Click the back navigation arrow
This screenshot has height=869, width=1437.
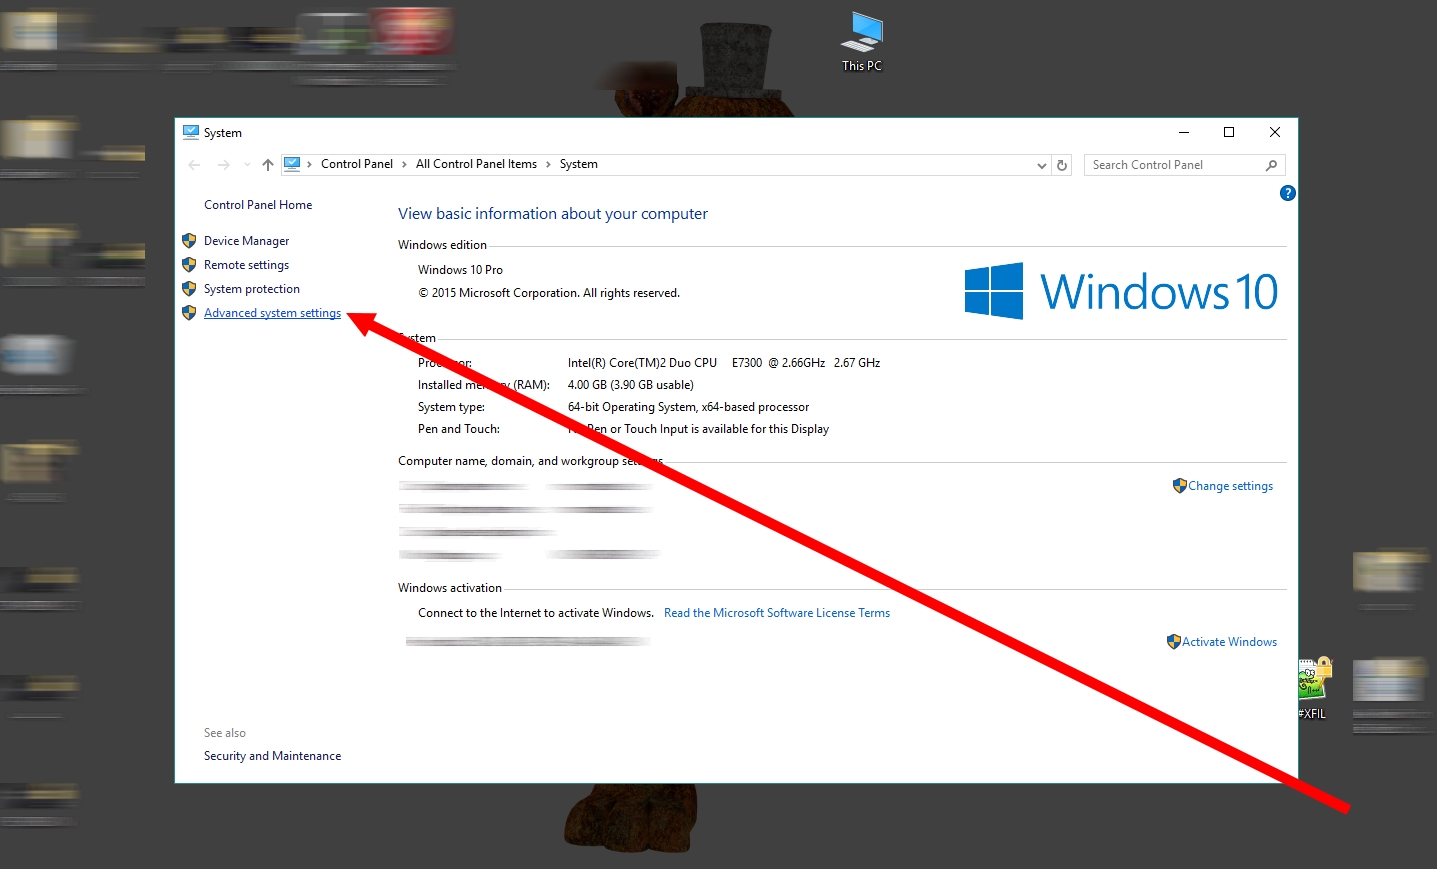(x=194, y=165)
